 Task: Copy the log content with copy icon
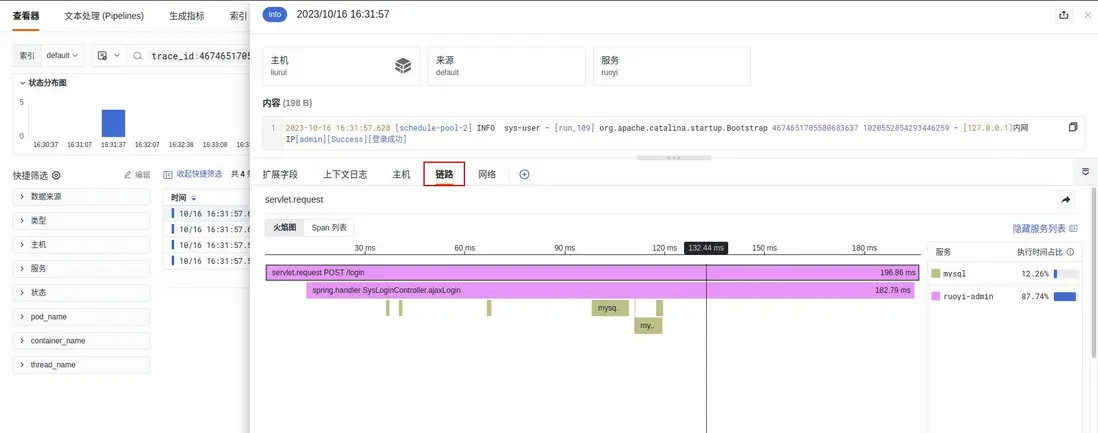1073,128
